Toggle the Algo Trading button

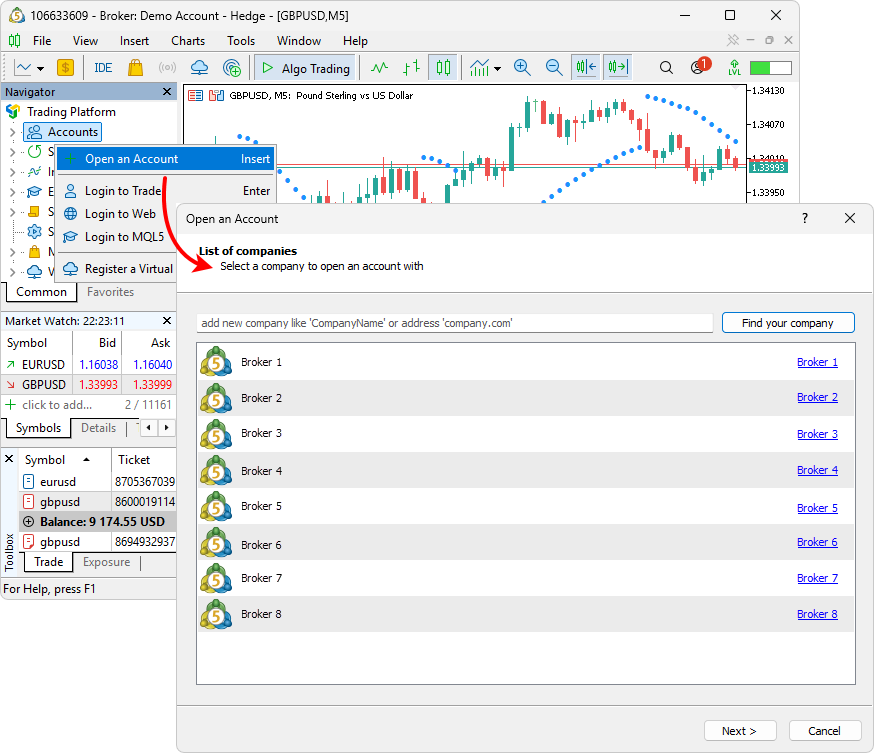305,68
